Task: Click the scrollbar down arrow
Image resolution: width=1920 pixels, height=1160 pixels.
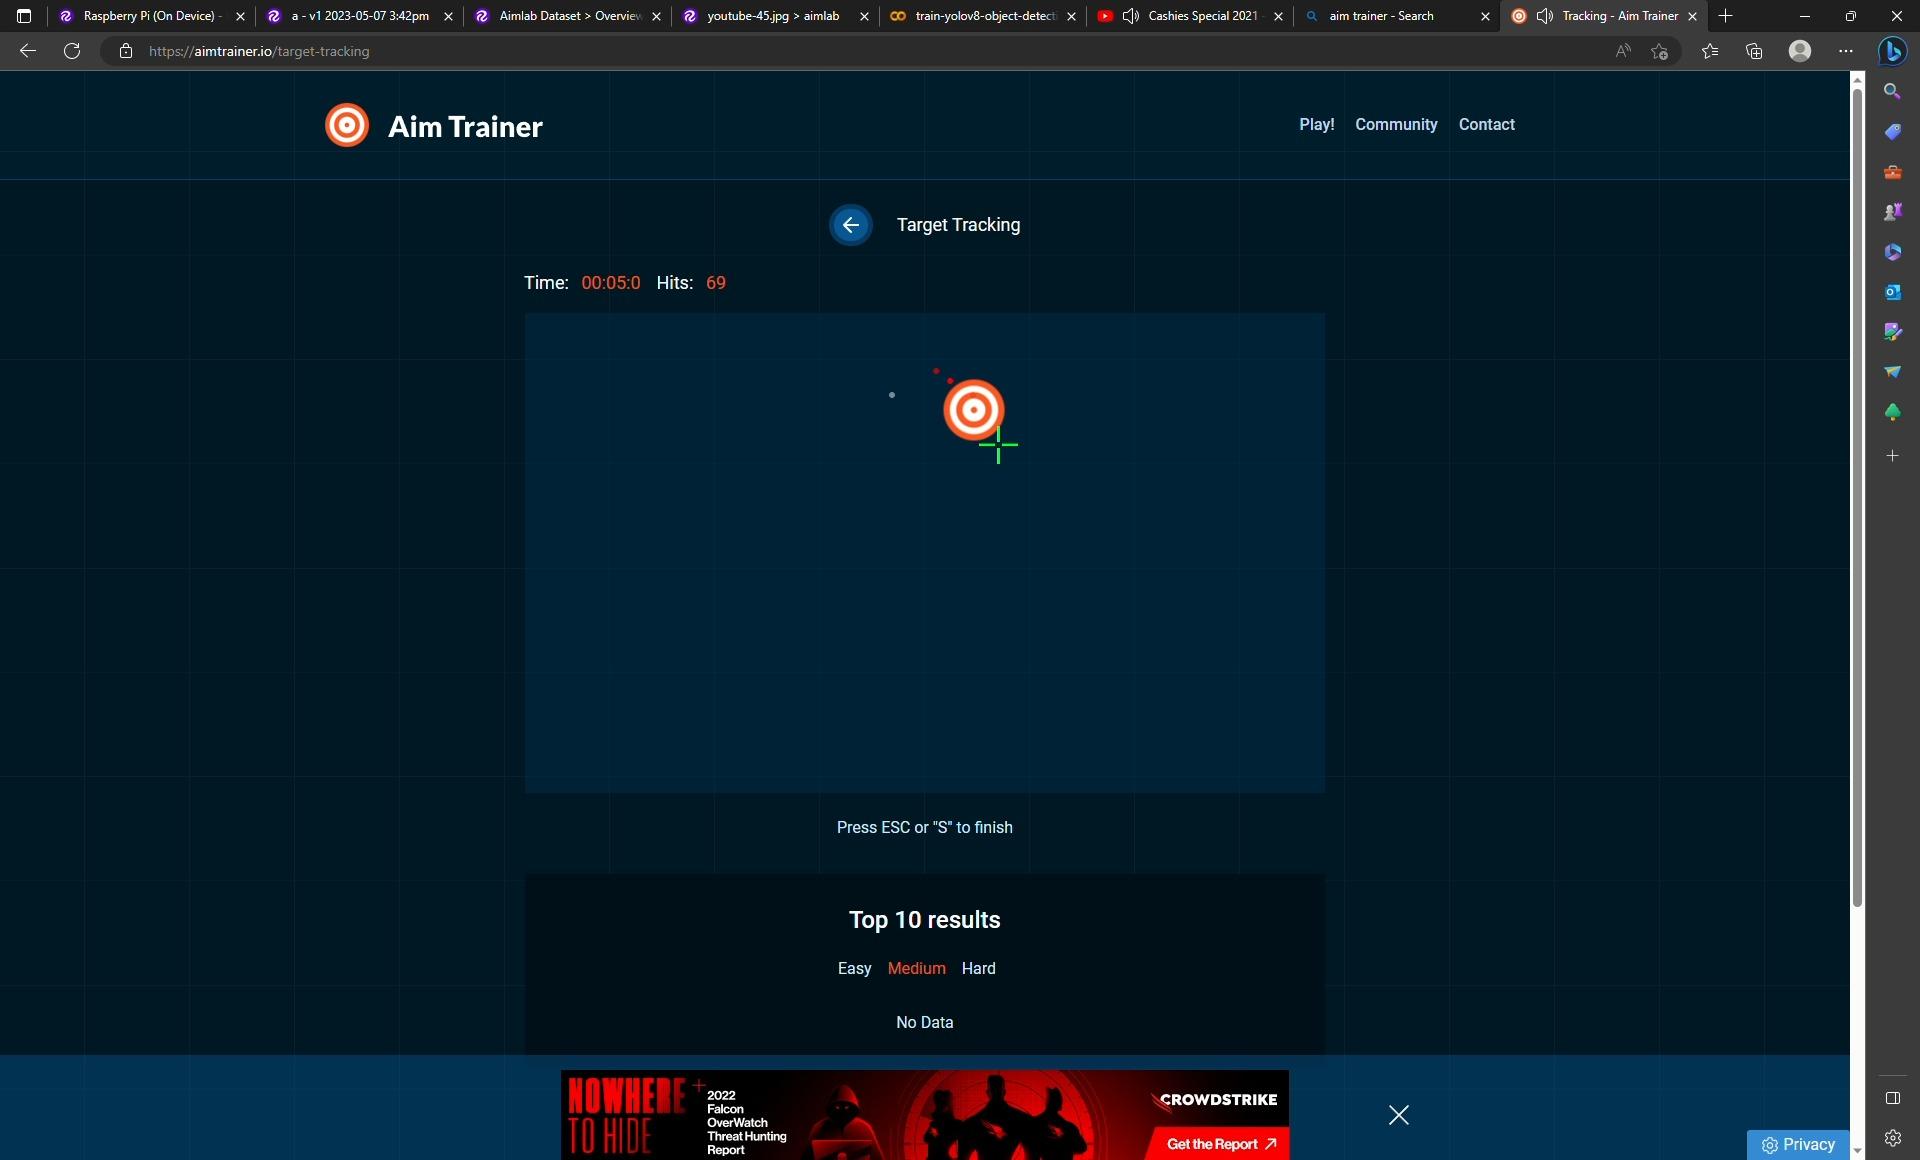Action: click(1857, 1150)
